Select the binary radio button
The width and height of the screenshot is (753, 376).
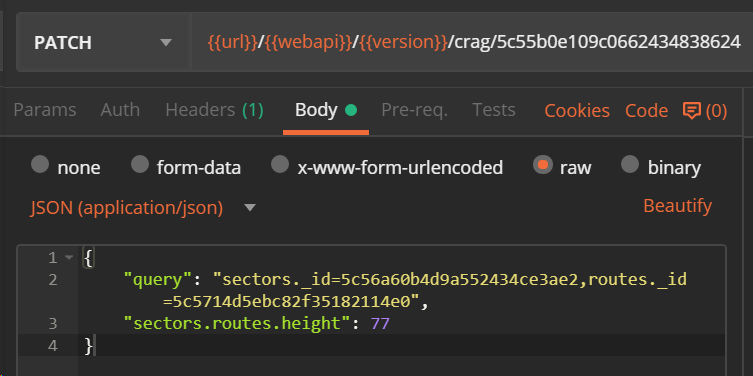630,165
